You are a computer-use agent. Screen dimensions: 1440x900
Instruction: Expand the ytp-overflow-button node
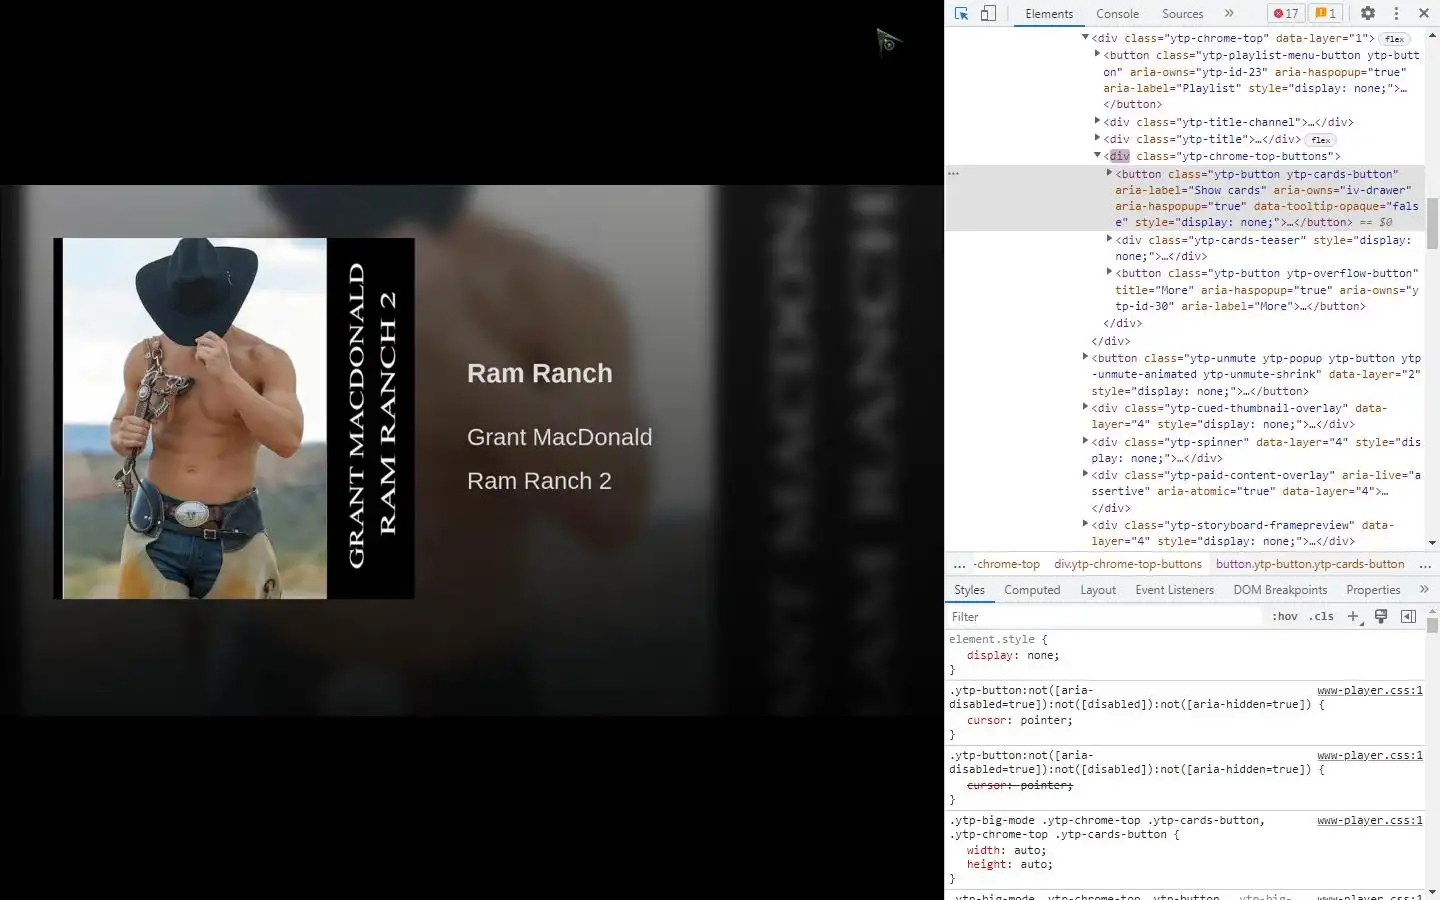1109,272
